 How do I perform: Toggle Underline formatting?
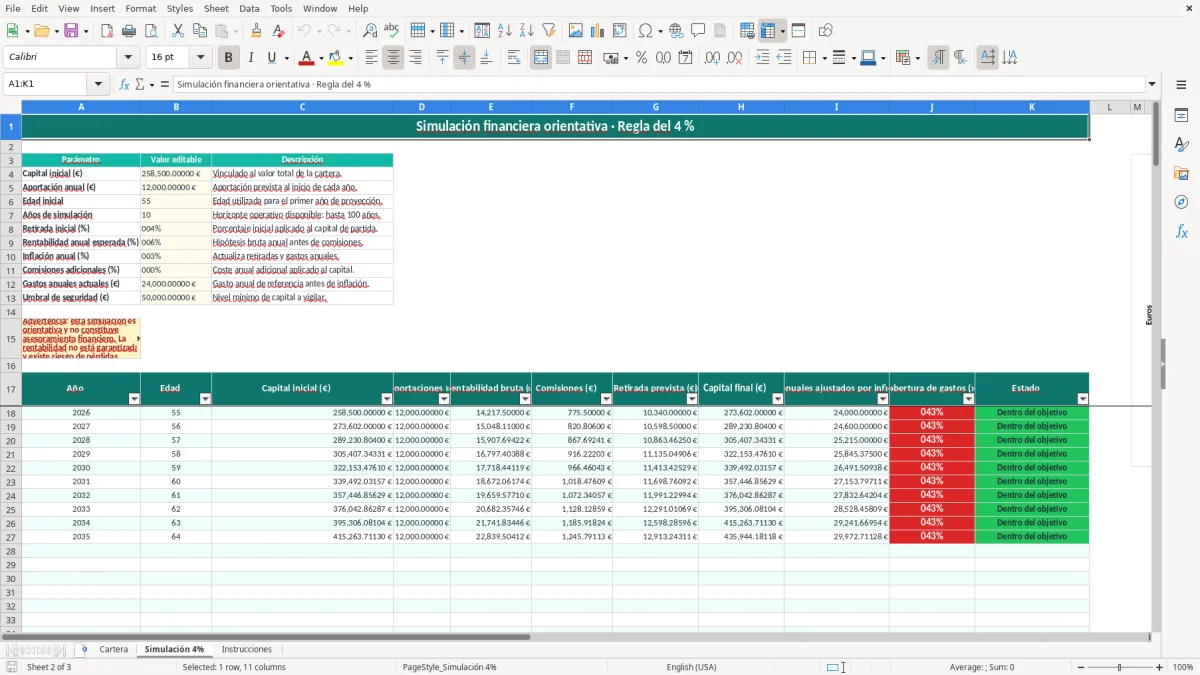(x=272, y=58)
